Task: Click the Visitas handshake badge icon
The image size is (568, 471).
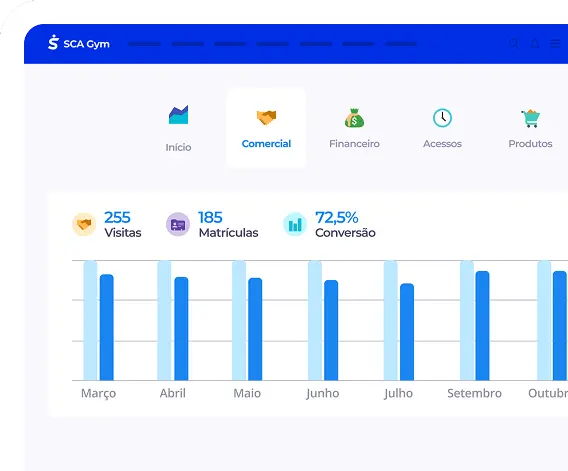Action: 84,224
